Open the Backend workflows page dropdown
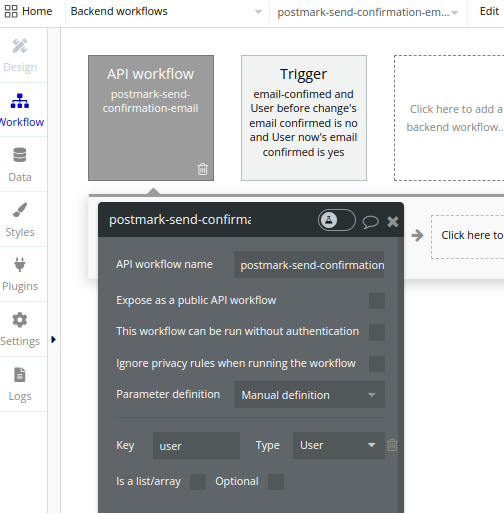The width and height of the screenshot is (504, 513). point(167,12)
